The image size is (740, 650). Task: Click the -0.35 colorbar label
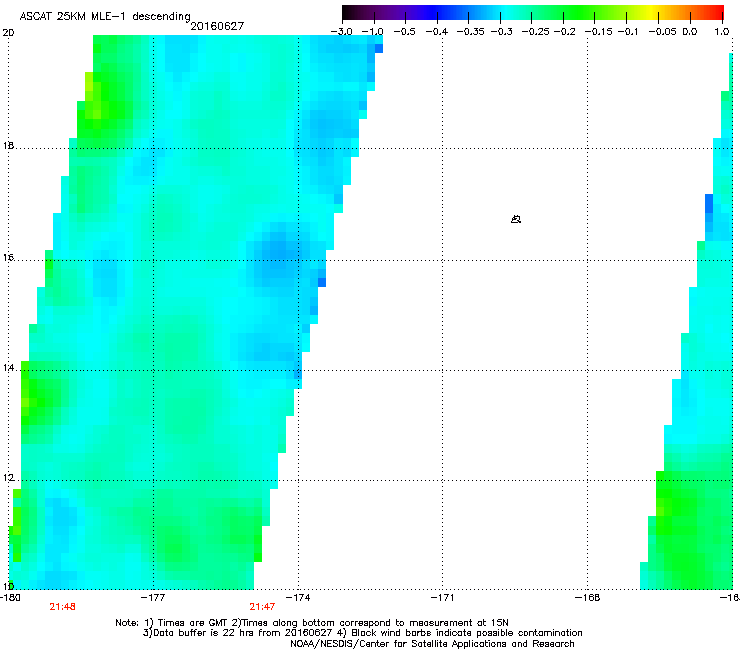pyautogui.click(x=470, y=32)
